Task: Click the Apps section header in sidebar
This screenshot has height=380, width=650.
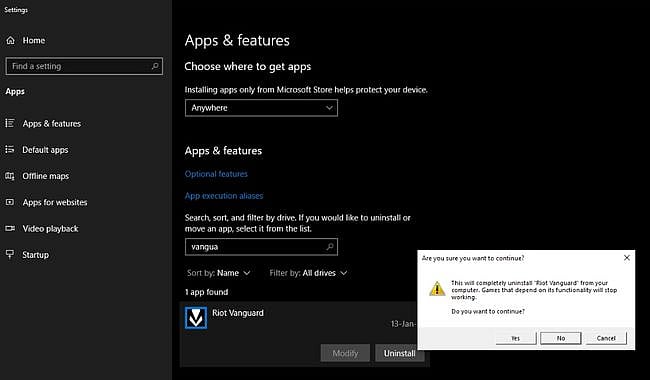Action: pos(15,91)
